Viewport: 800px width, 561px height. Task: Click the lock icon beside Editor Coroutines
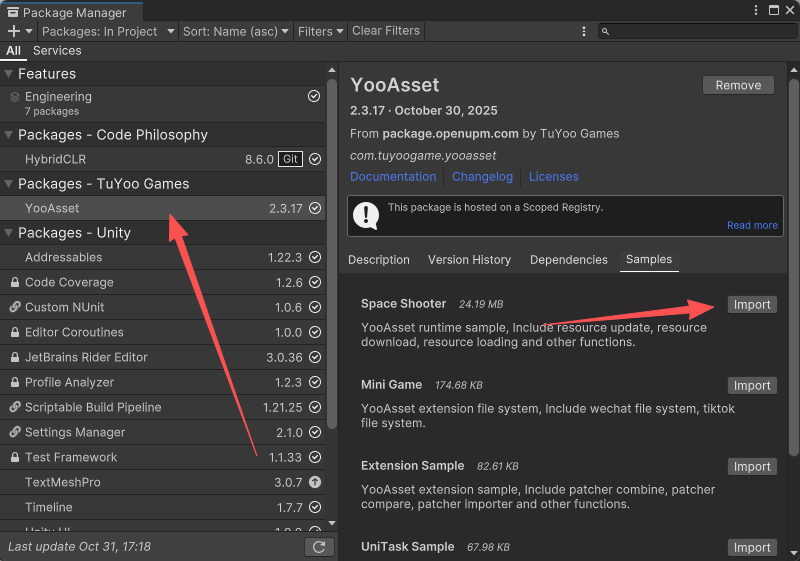click(15, 332)
